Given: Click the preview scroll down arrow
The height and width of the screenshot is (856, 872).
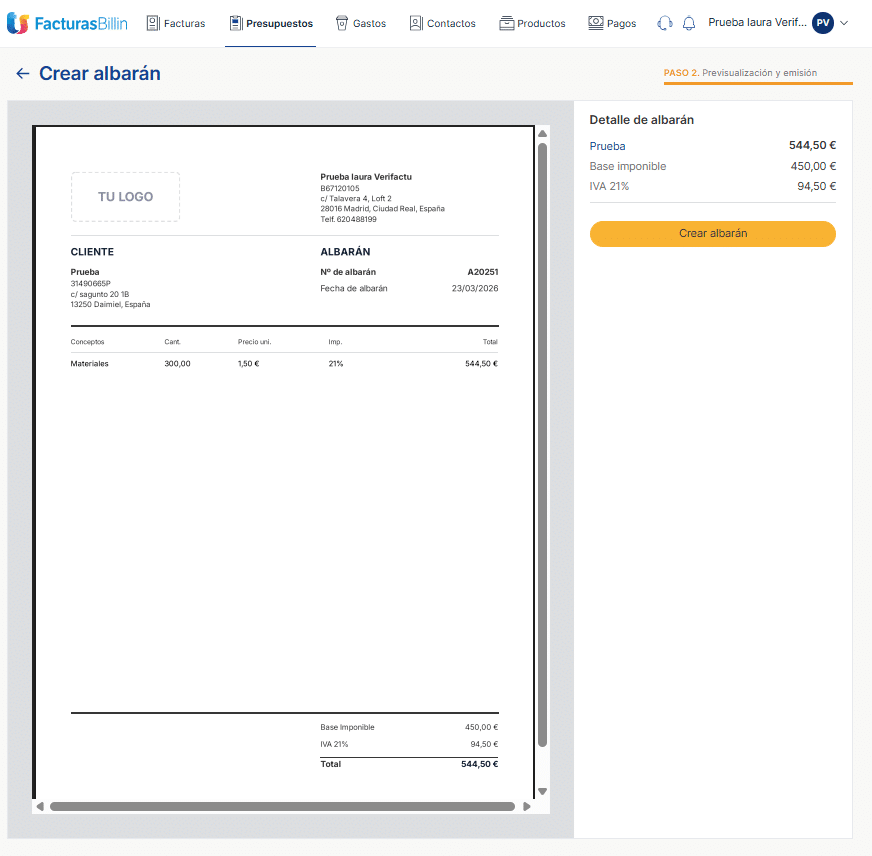Looking at the screenshot, I should coord(542,791).
